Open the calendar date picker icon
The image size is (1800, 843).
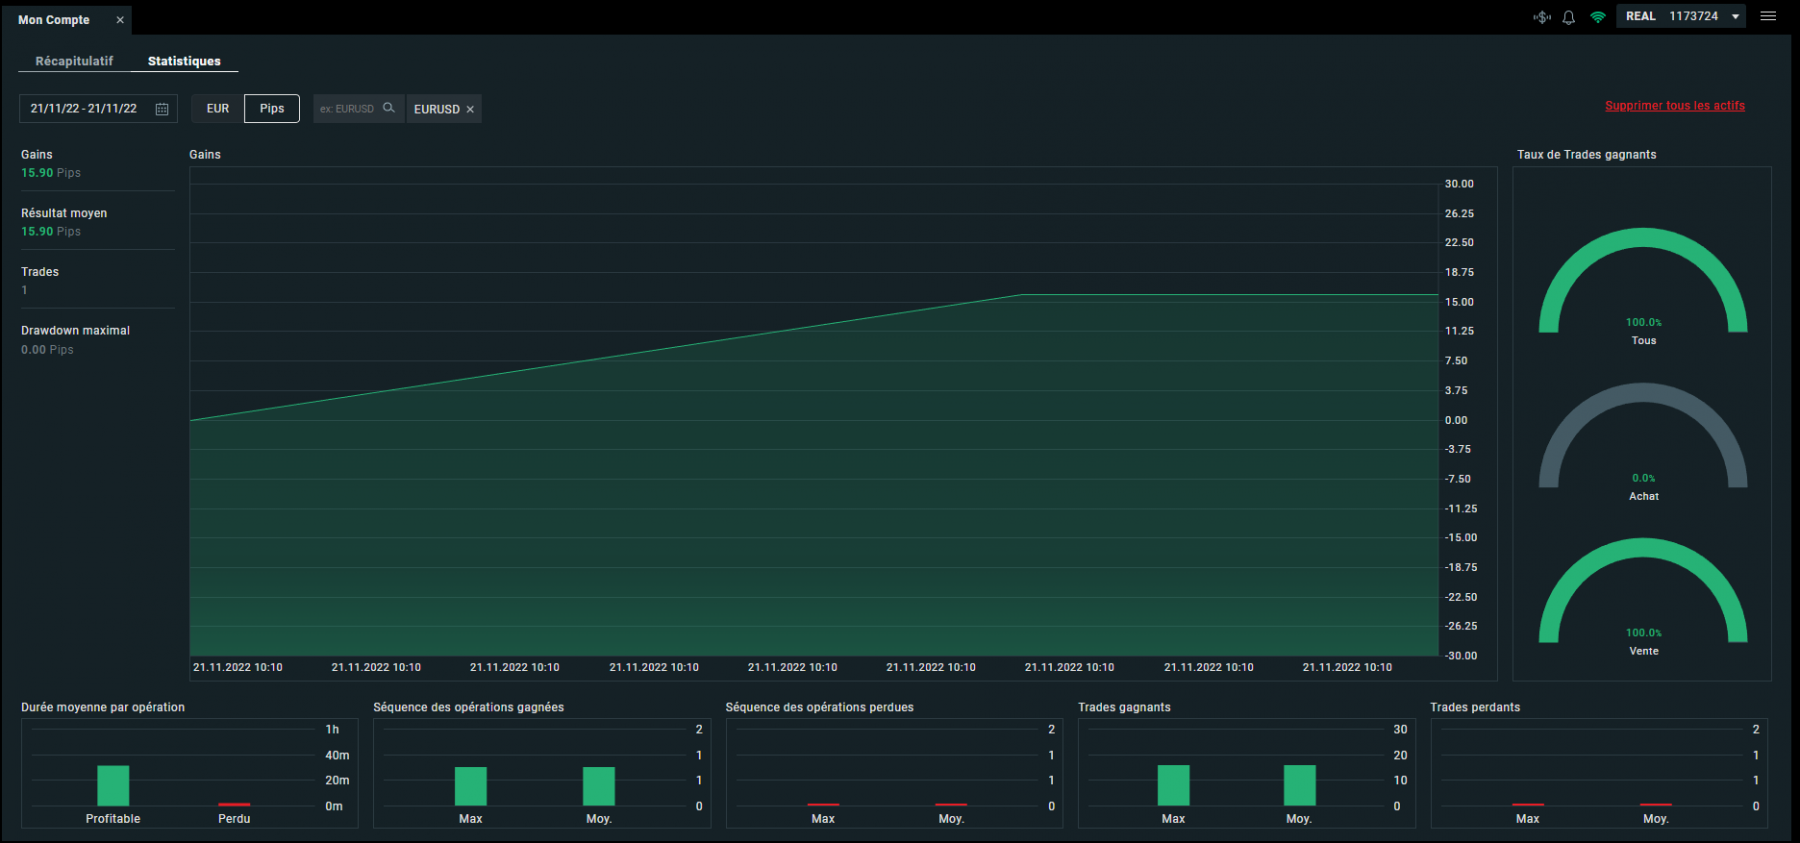tap(162, 109)
